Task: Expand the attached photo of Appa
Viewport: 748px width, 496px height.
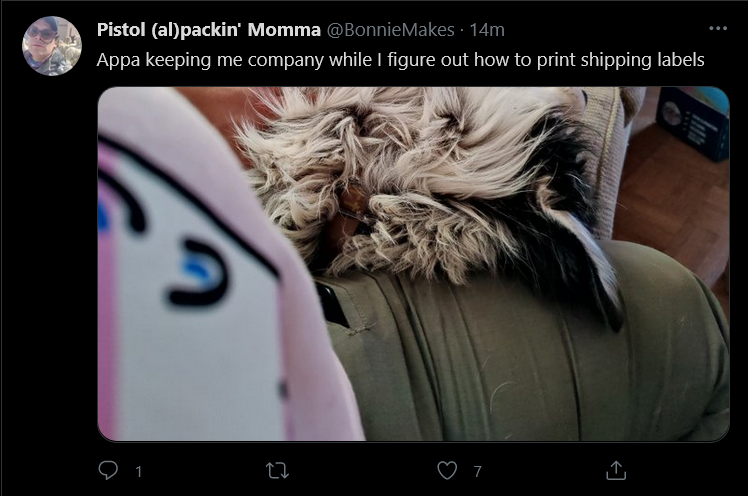Action: [413, 264]
